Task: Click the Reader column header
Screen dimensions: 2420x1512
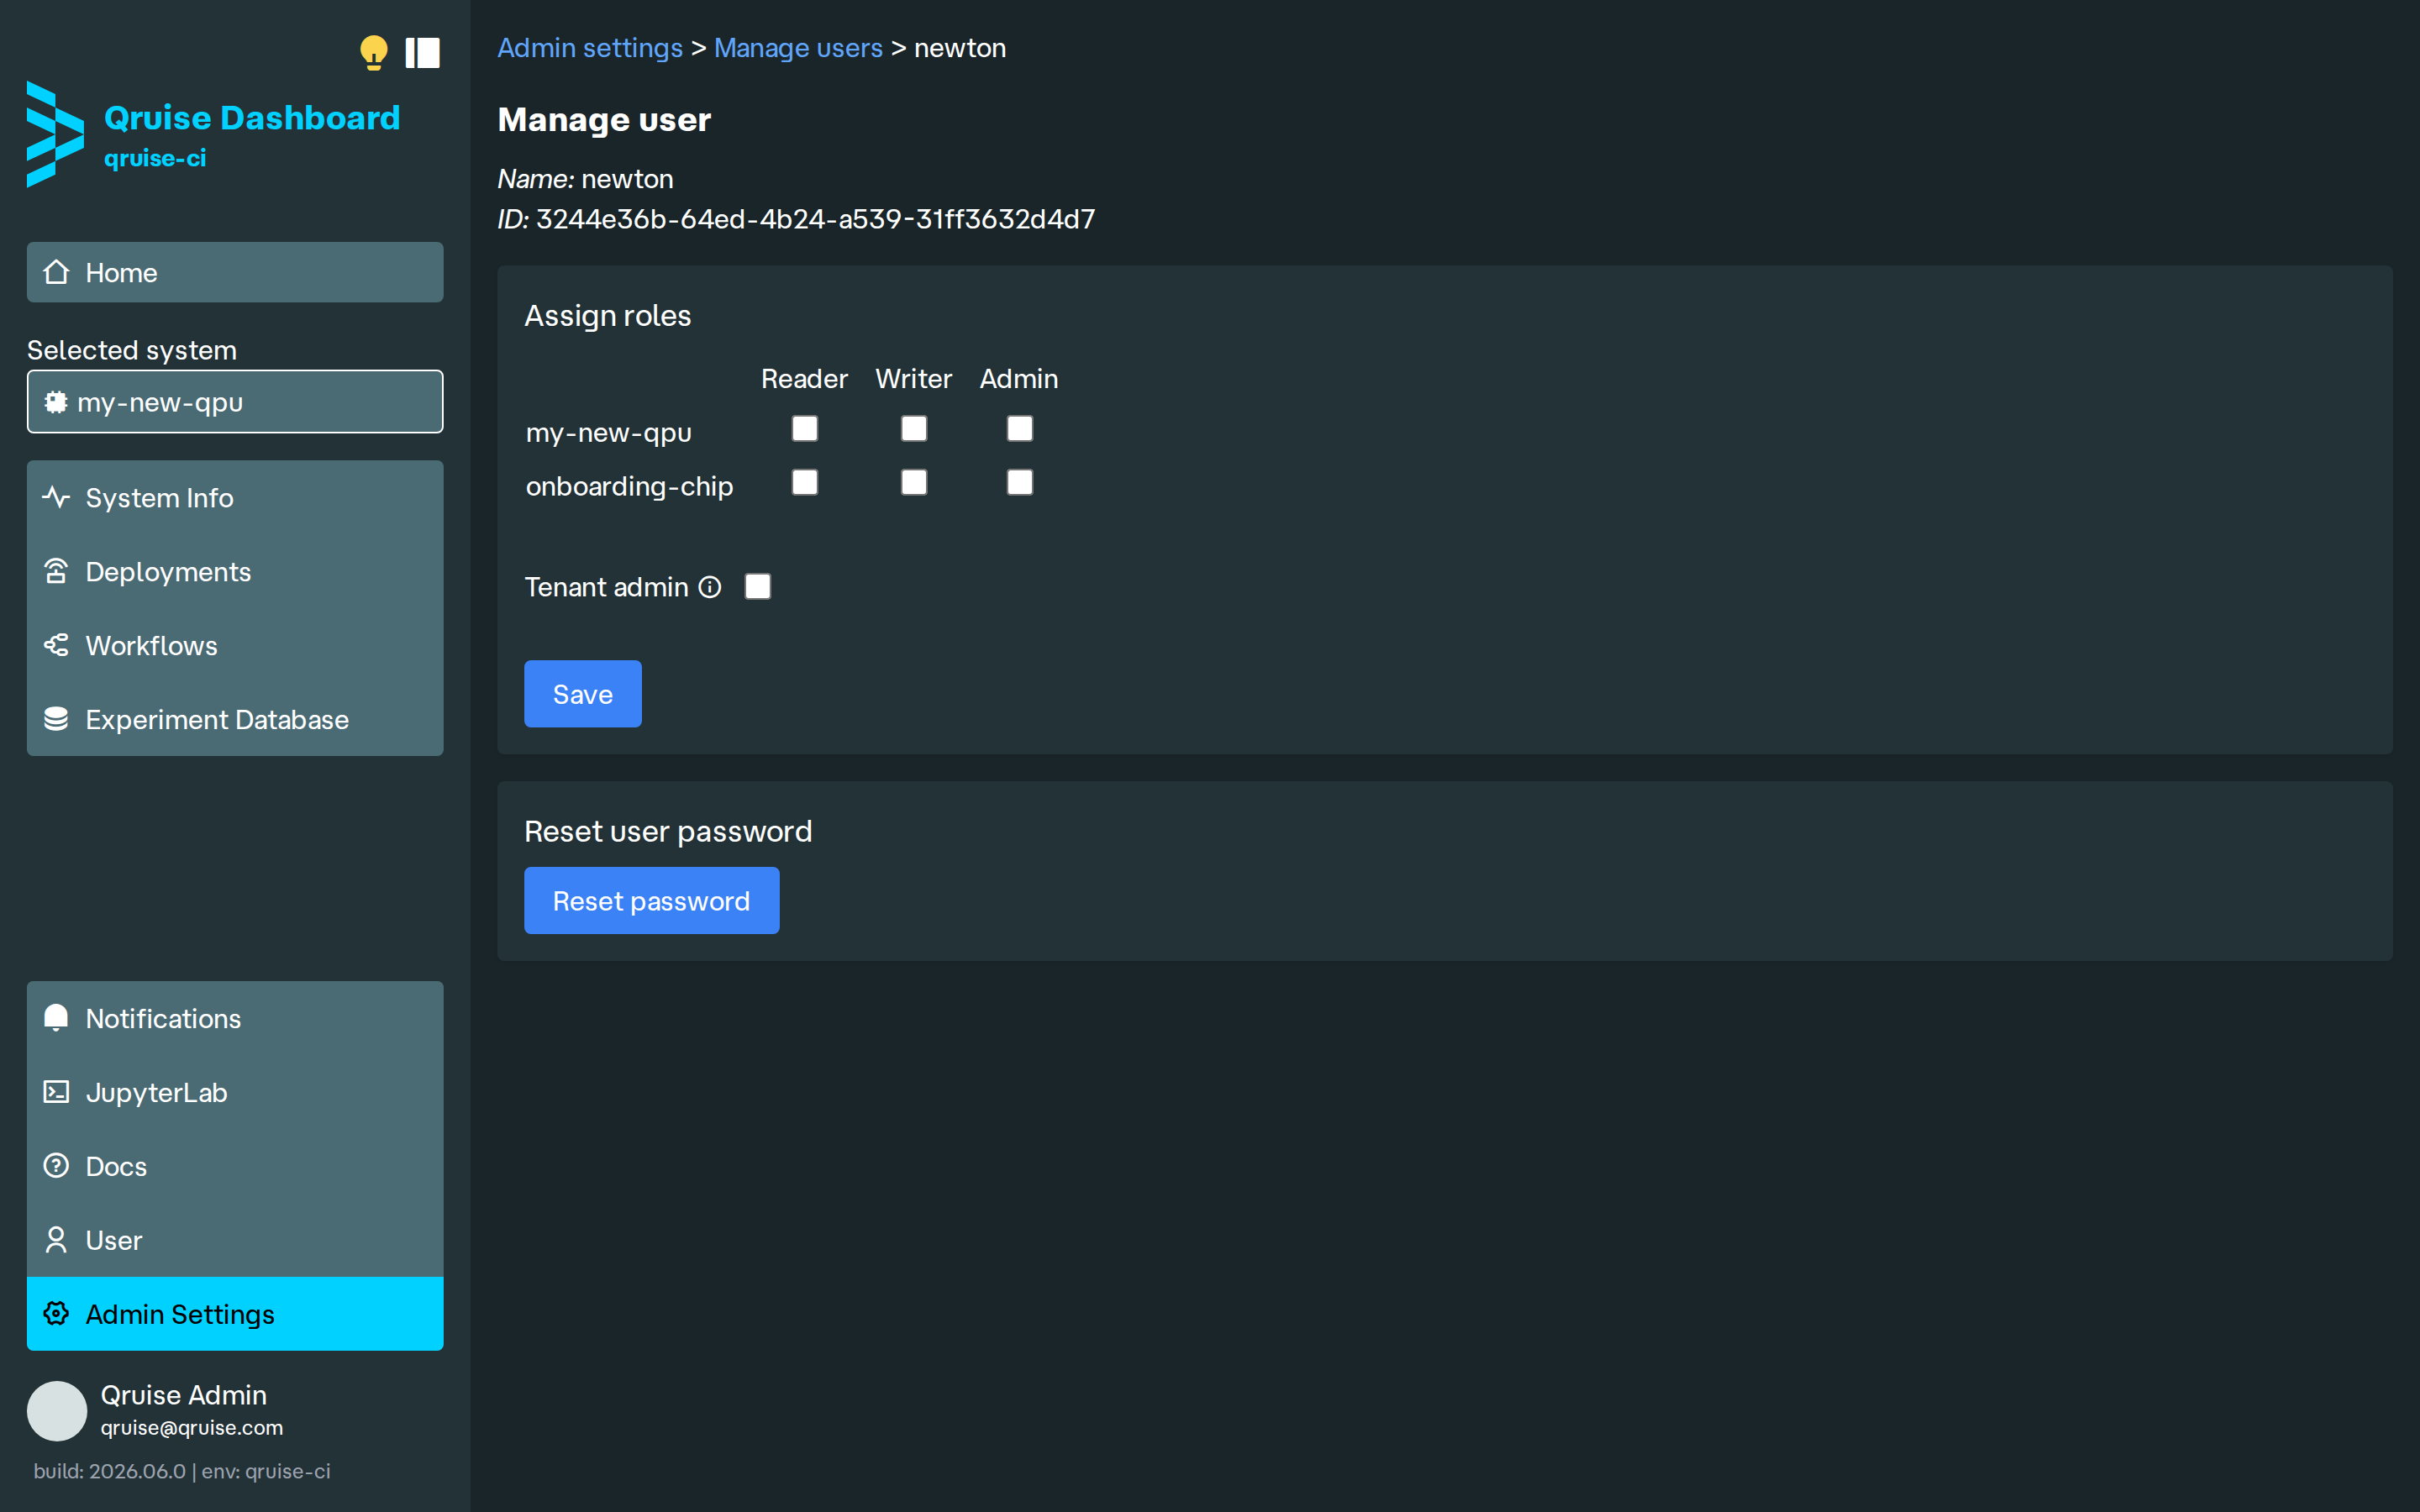Action: click(804, 379)
